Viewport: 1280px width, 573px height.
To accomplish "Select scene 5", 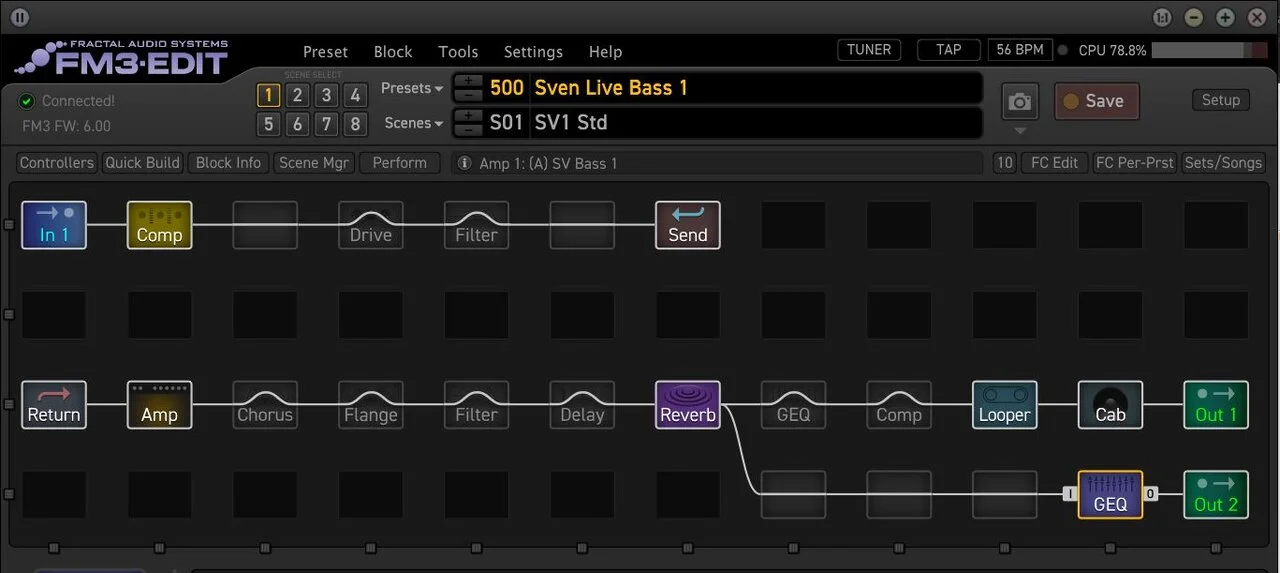I will tap(268, 124).
